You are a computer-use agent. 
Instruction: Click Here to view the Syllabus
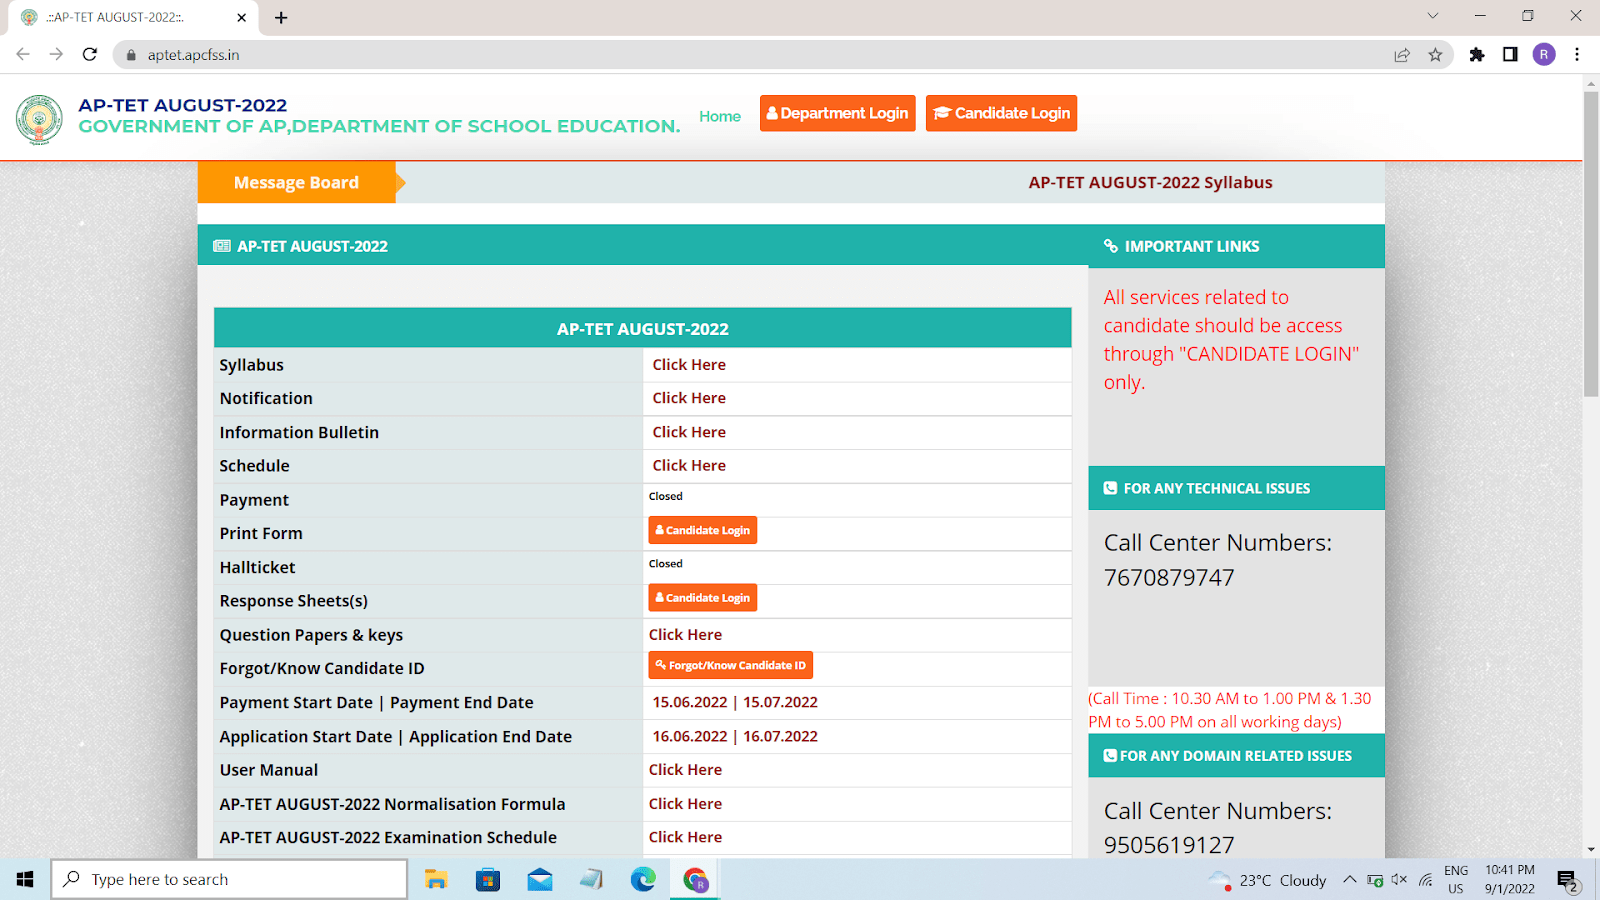688,364
